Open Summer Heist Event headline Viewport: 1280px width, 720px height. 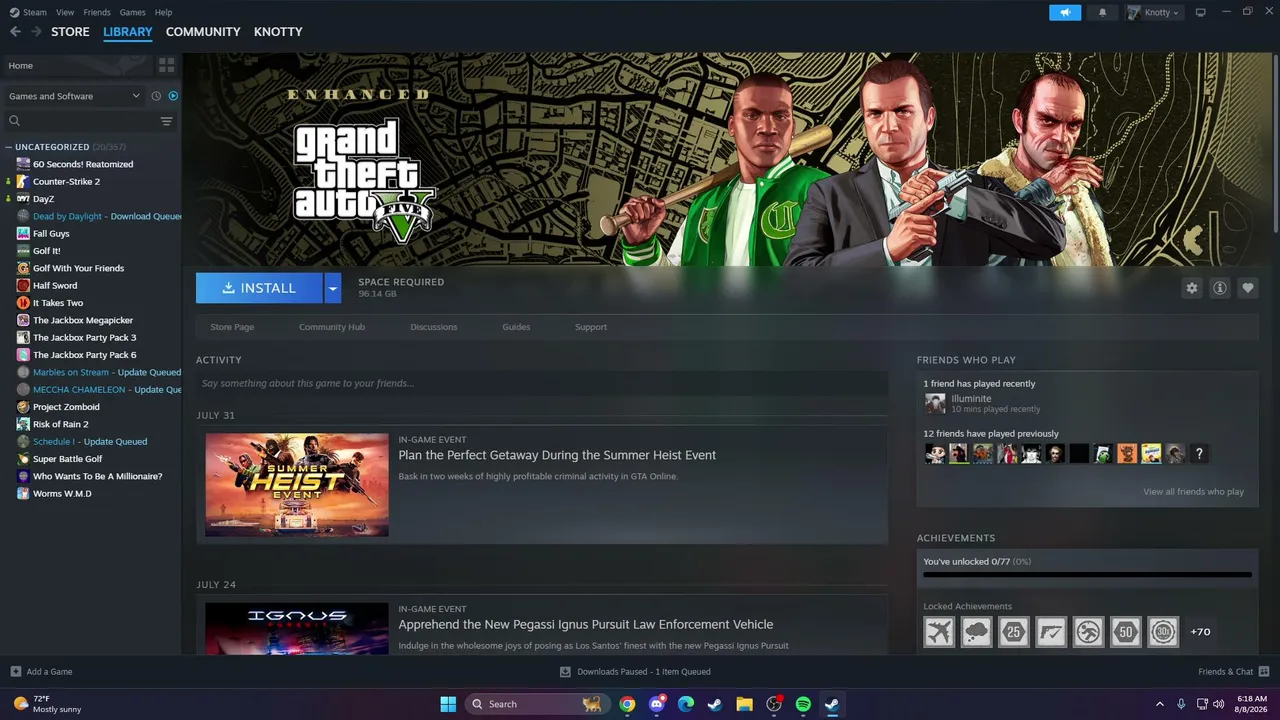click(557, 455)
